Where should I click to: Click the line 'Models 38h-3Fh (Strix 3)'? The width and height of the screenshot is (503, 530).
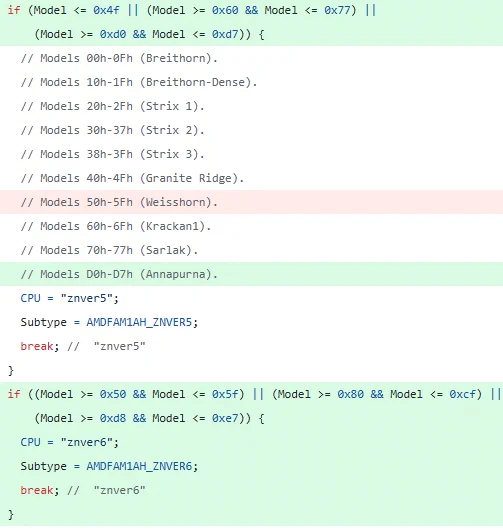pyautogui.click(x=112, y=154)
